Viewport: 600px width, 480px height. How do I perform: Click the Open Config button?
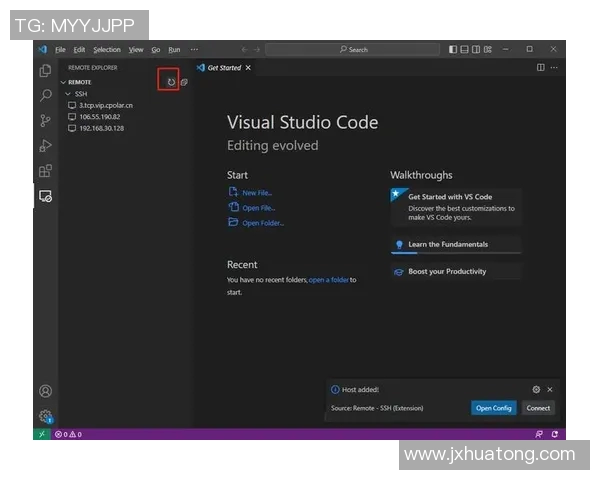point(493,408)
